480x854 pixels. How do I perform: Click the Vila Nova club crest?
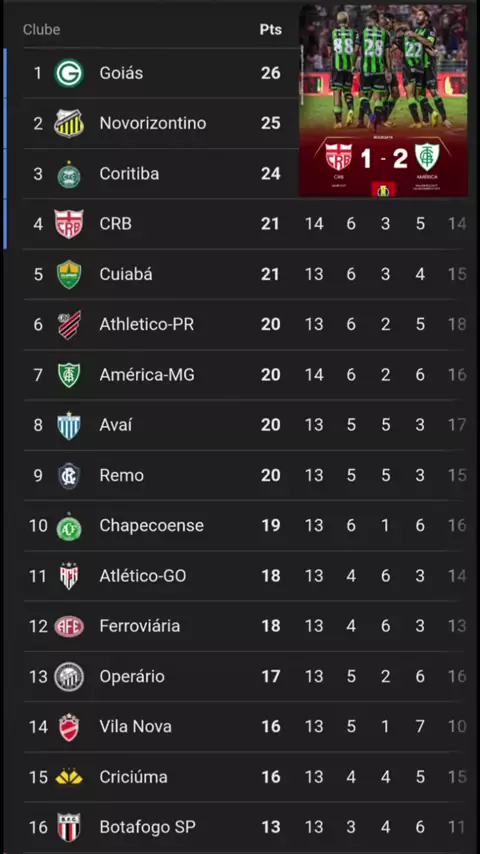(69, 727)
